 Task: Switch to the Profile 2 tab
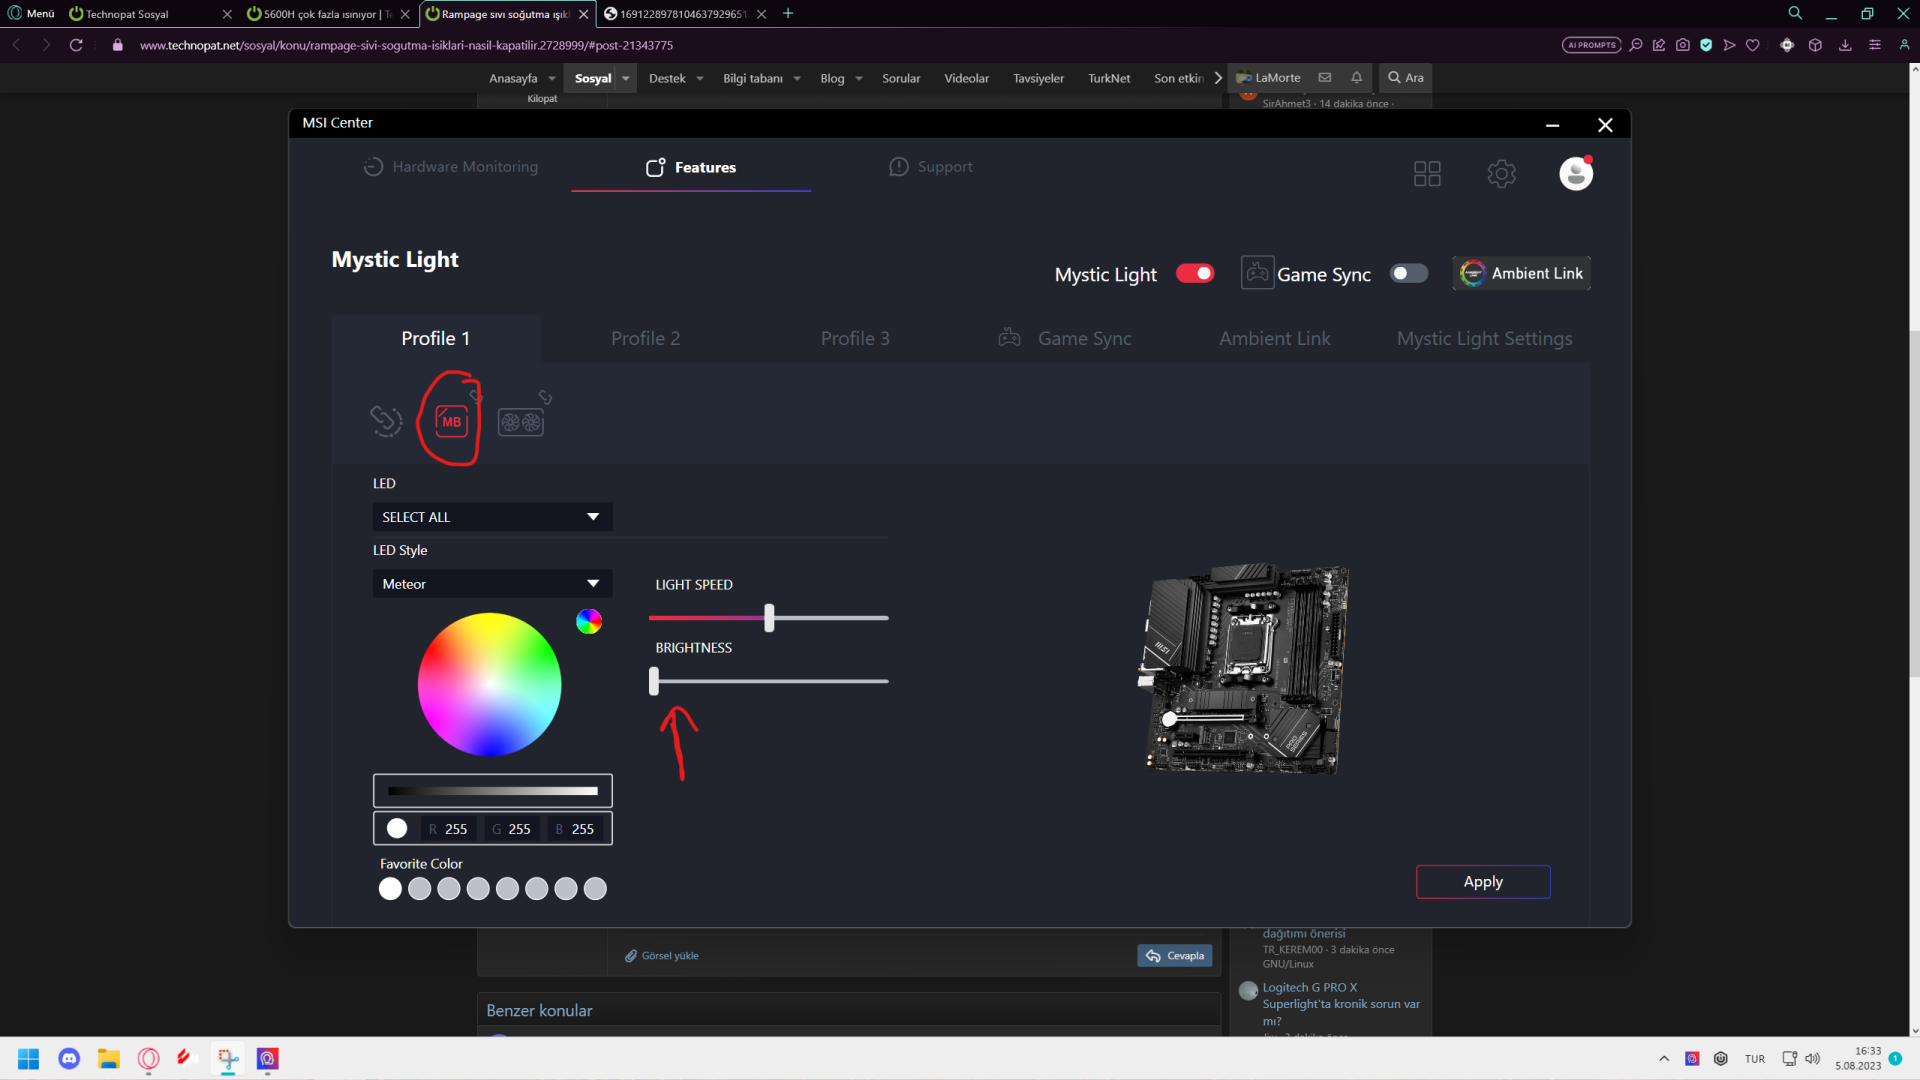coord(645,339)
